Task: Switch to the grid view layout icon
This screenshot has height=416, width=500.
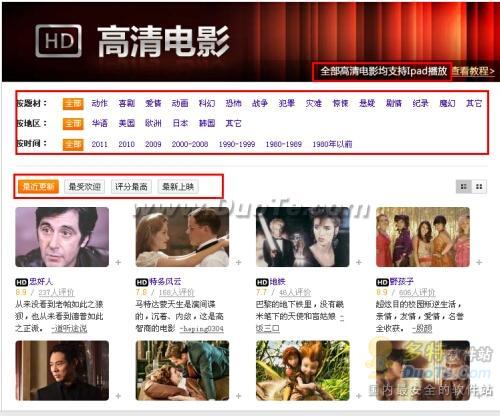Action: tap(479, 187)
